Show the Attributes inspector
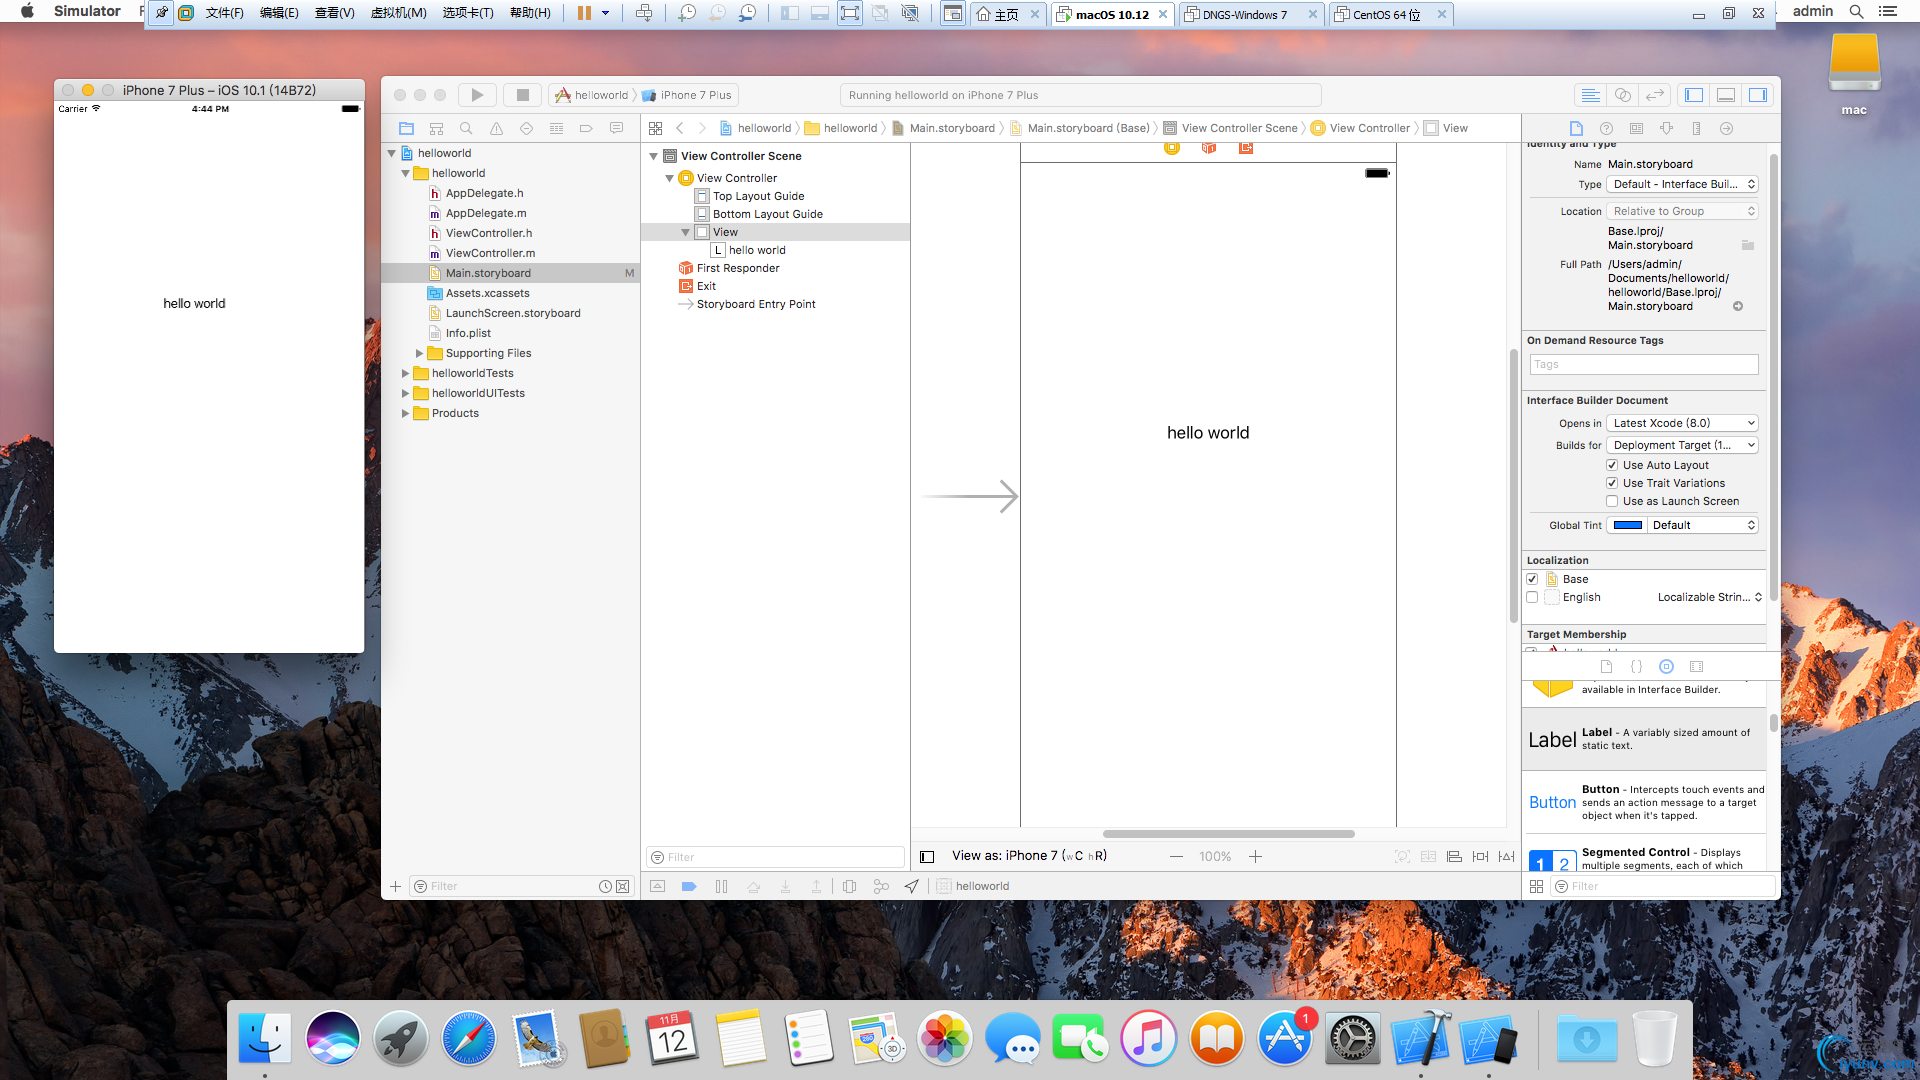The width and height of the screenshot is (1920, 1080). [x=1666, y=128]
